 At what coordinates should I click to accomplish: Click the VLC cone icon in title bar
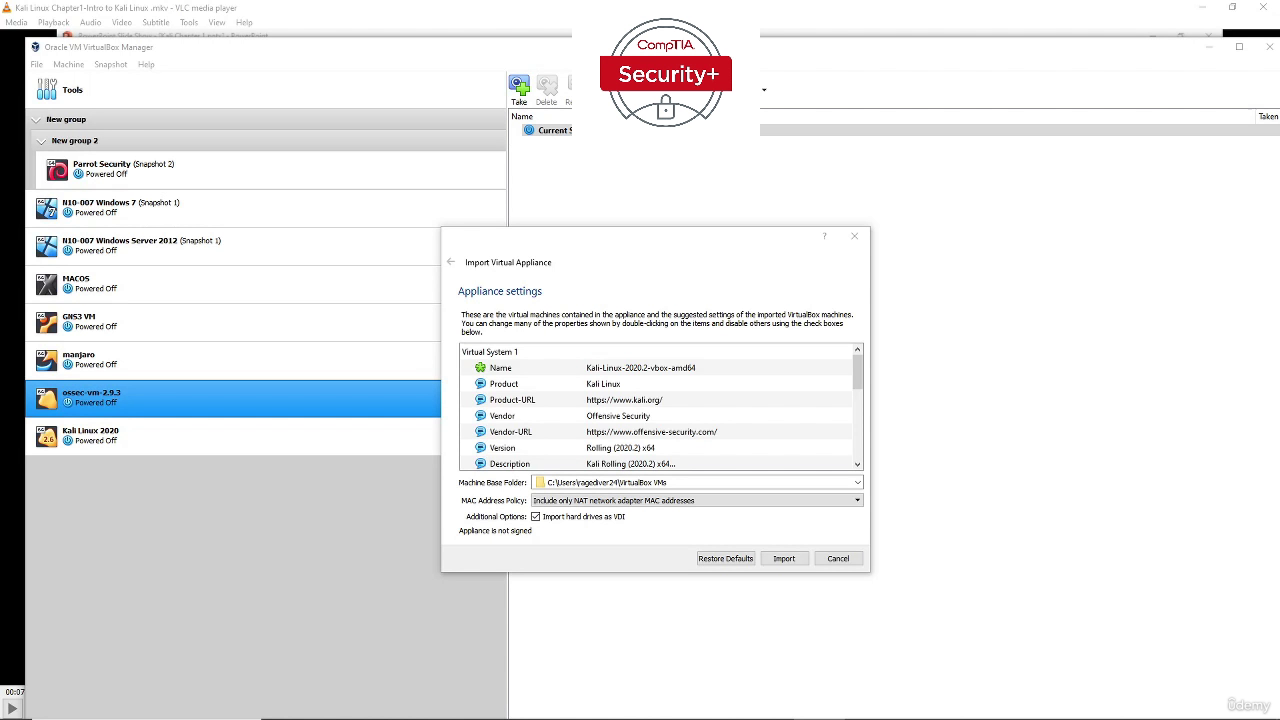[7, 8]
